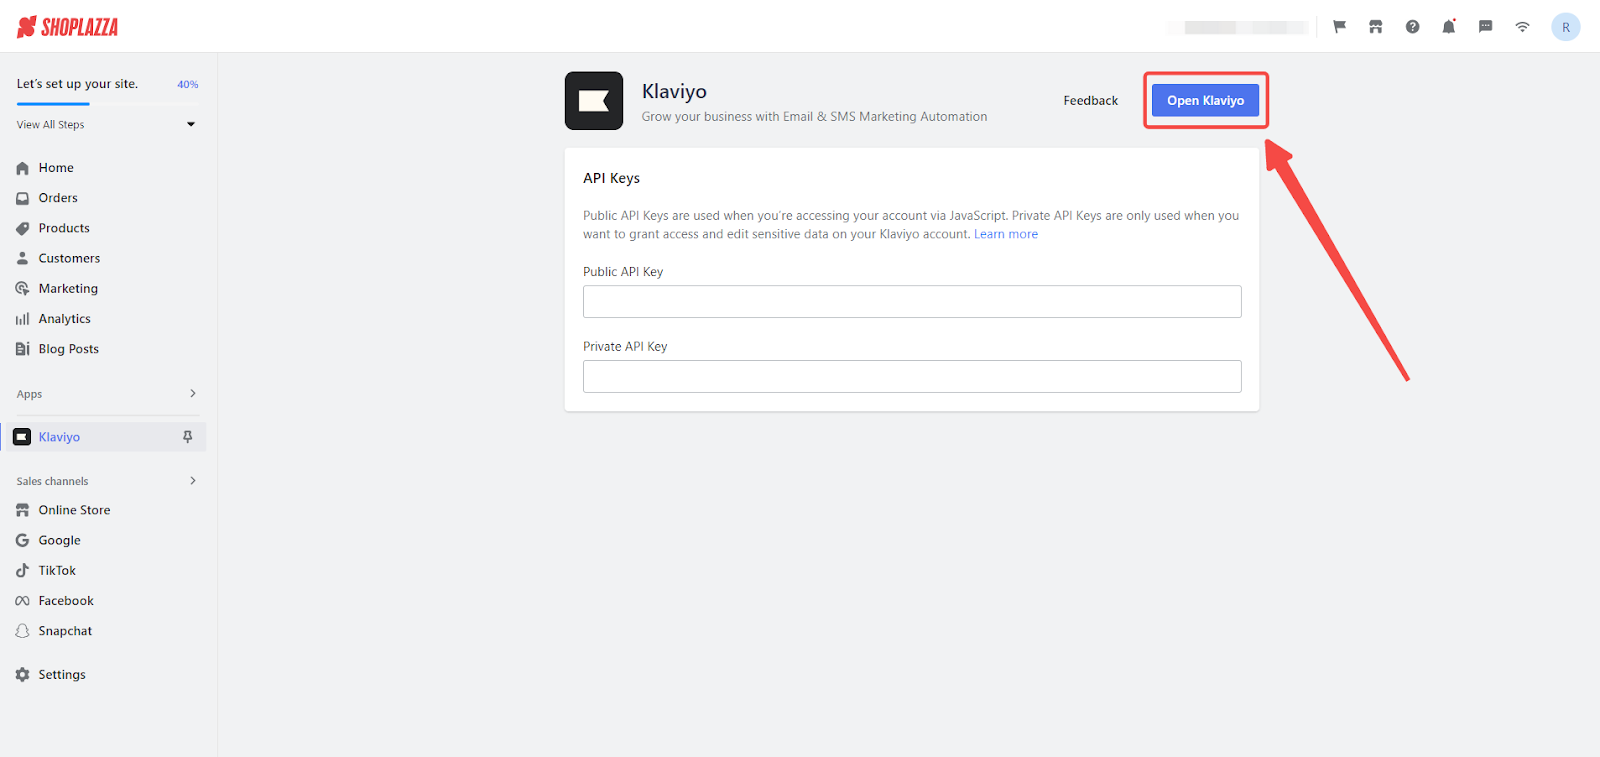Open Blog Posts in sidebar
Viewport: 1600px width, 757px height.
[x=69, y=349]
